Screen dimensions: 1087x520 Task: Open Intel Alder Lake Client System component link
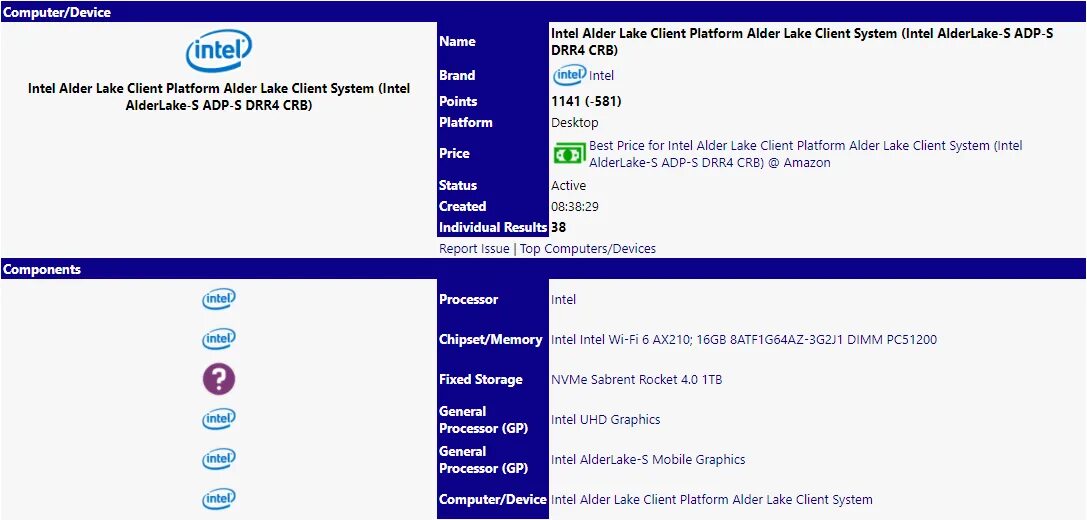coord(711,499)
